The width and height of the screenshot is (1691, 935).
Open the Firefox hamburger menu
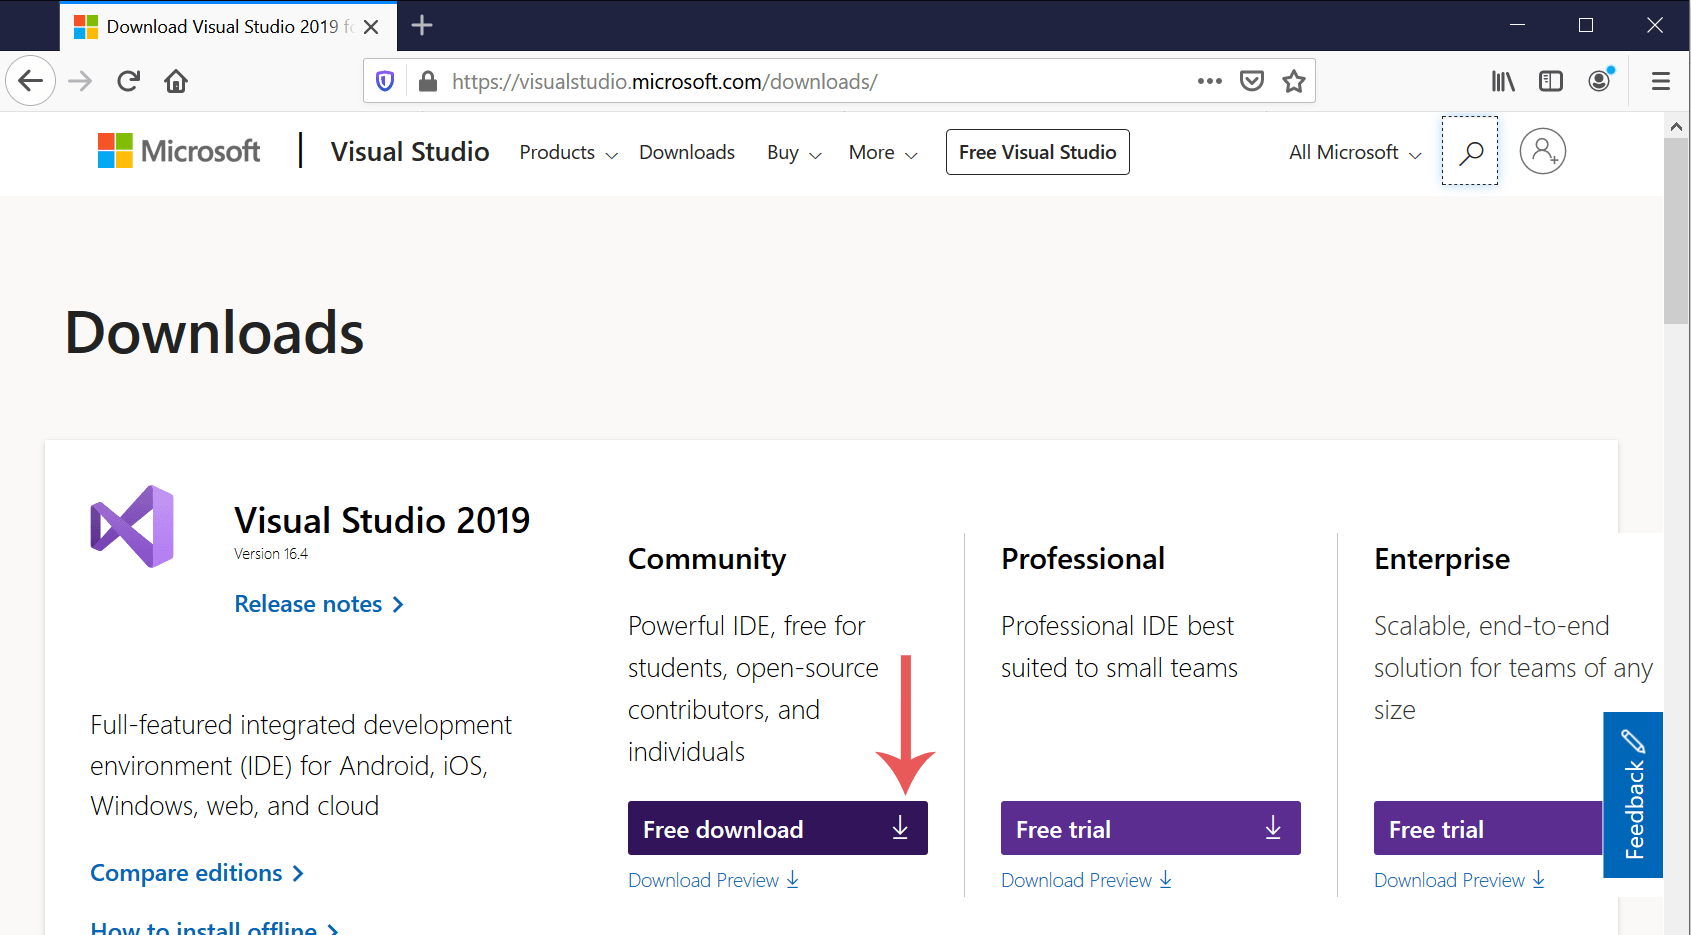pyautogui.click(x=1661, y=81)
